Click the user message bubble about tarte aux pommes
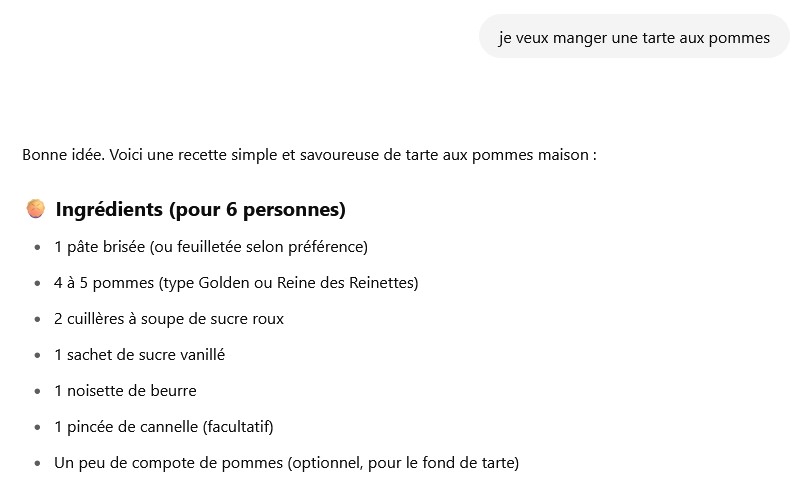 point(634,37)
